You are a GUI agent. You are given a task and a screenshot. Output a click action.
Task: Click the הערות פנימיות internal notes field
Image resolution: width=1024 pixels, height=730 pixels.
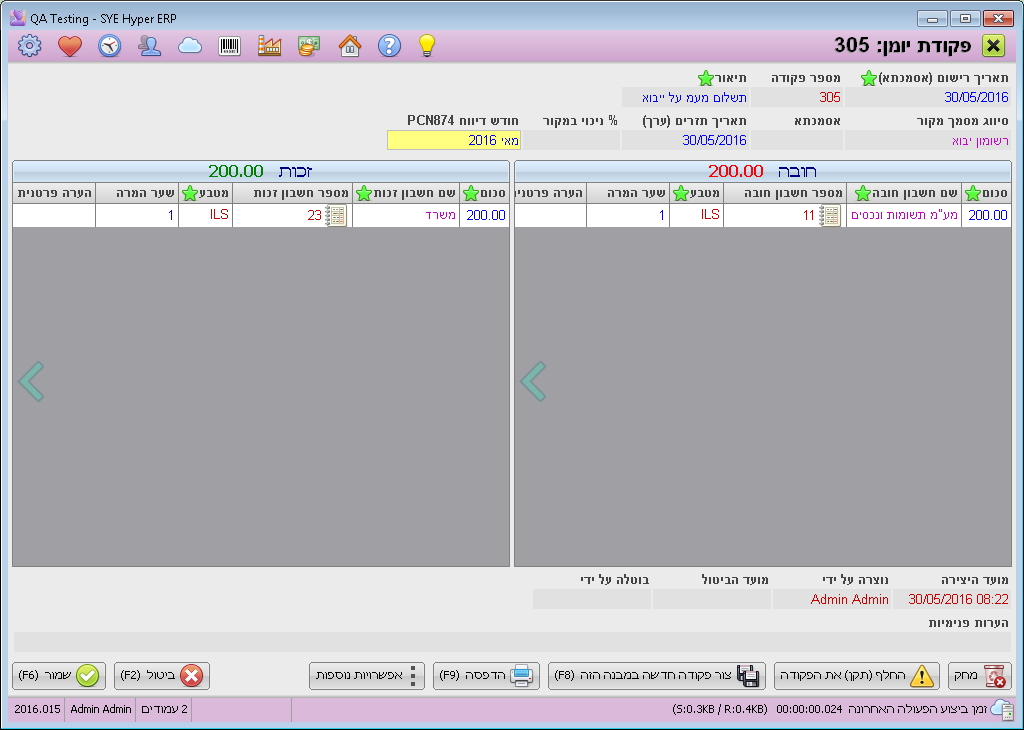(512, 642)
